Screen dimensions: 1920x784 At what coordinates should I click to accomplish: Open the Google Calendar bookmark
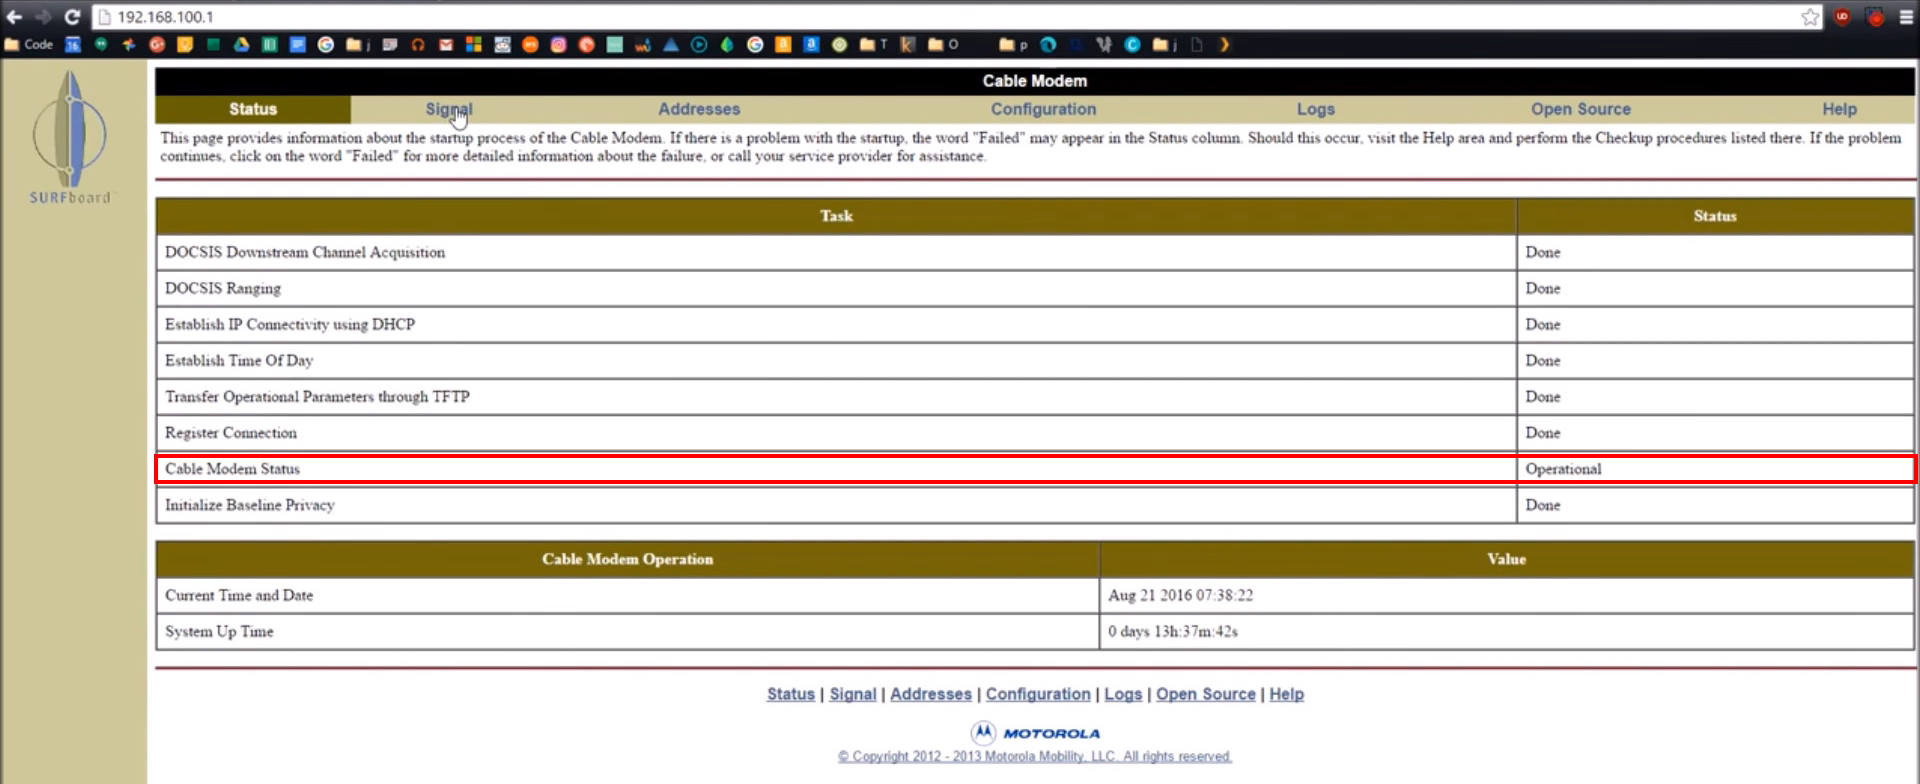point(73,44)
